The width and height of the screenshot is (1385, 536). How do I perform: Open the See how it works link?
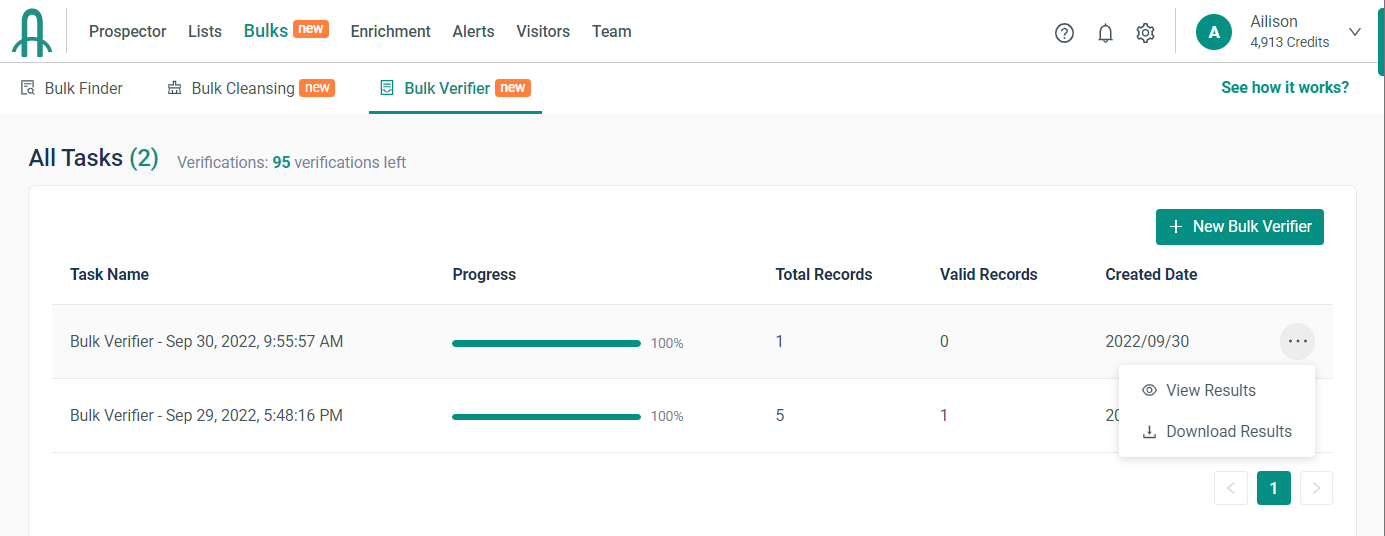click(1284, 88)
